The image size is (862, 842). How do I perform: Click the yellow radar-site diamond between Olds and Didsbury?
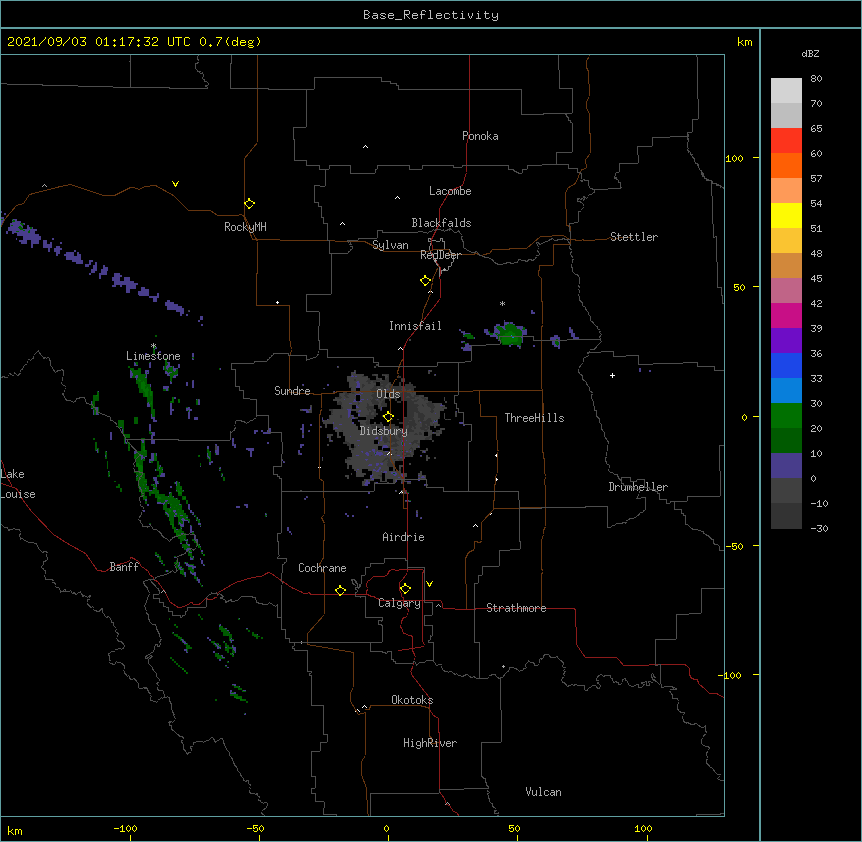coord(388,417)
